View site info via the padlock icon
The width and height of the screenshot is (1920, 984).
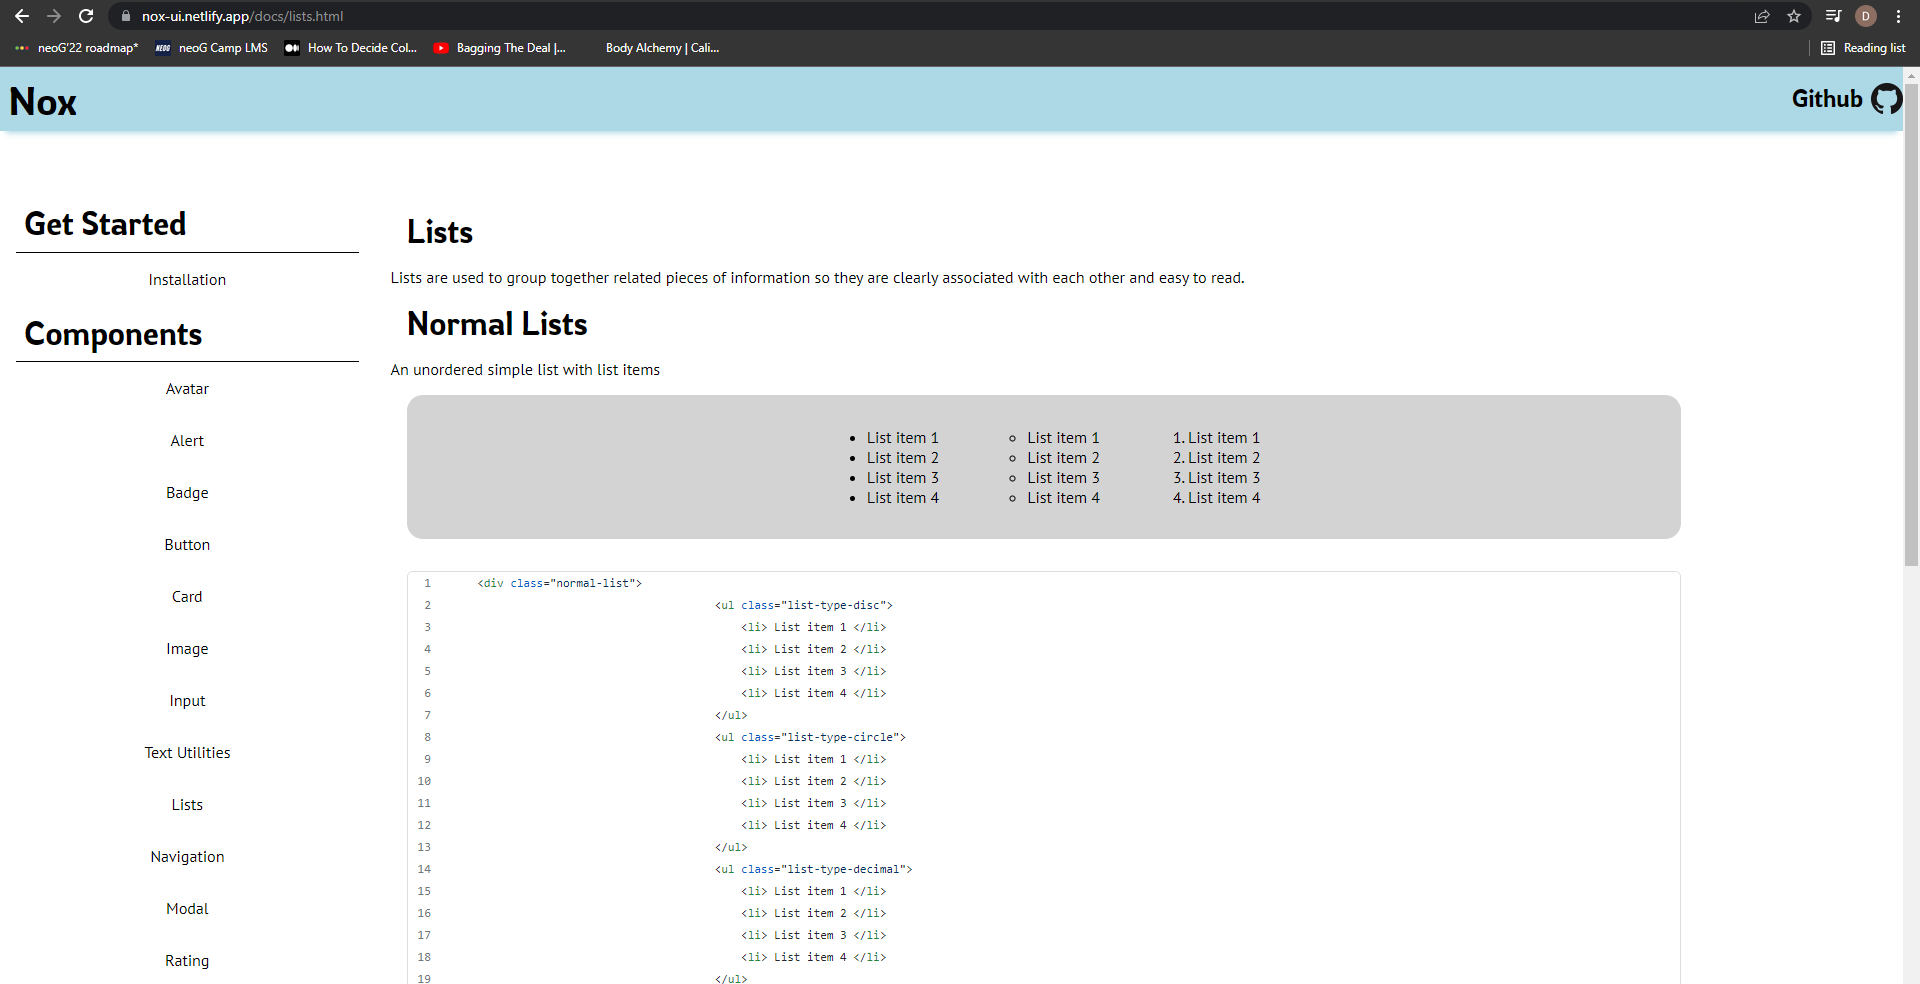[x=126, y=16]
